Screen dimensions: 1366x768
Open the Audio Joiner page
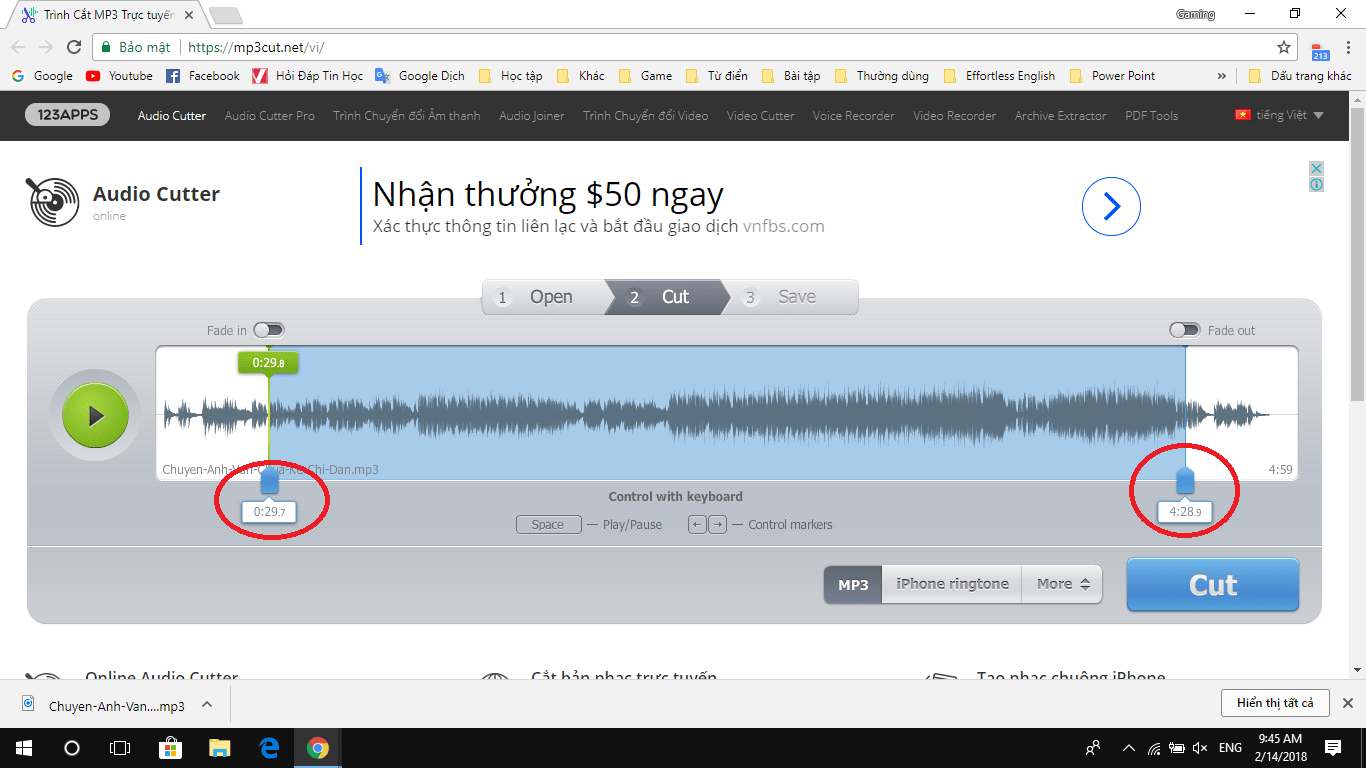click(530, 115)
